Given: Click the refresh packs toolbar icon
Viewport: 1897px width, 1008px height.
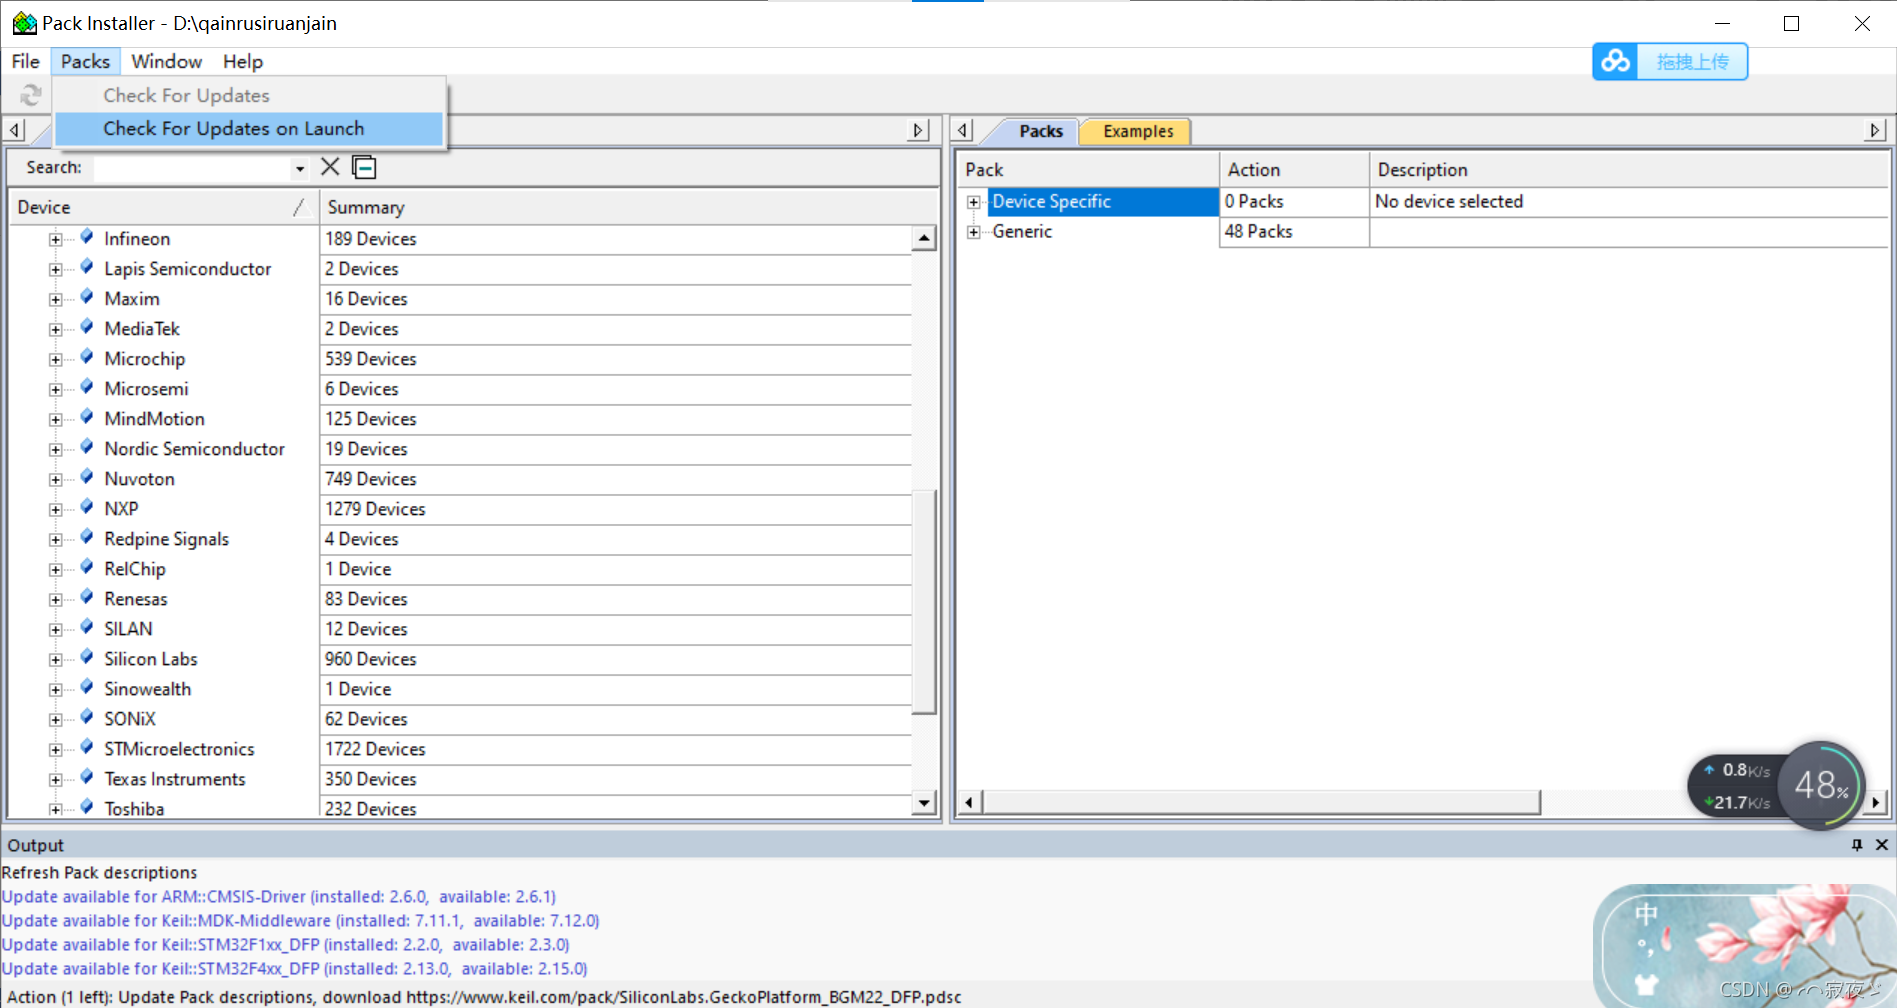Looking at the screenshot, I should pos(31,95).
